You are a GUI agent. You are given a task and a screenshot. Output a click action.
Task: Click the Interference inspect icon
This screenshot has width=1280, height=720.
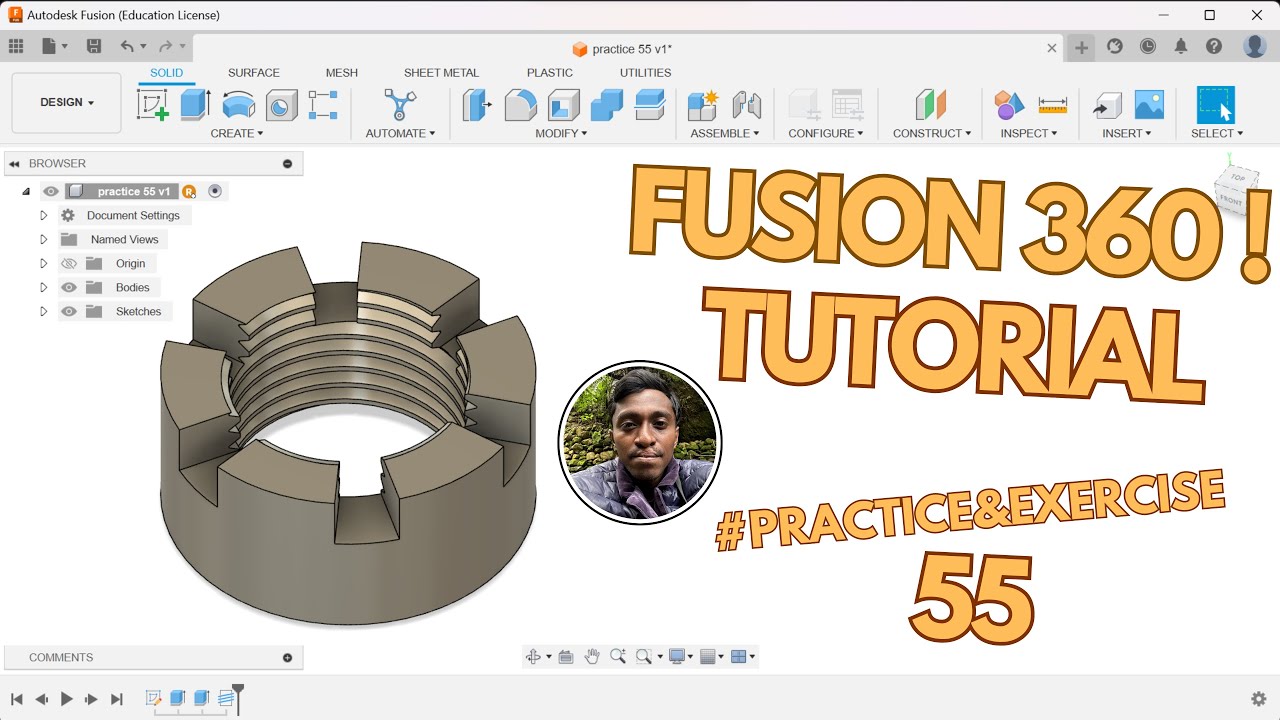(1009, 104)
